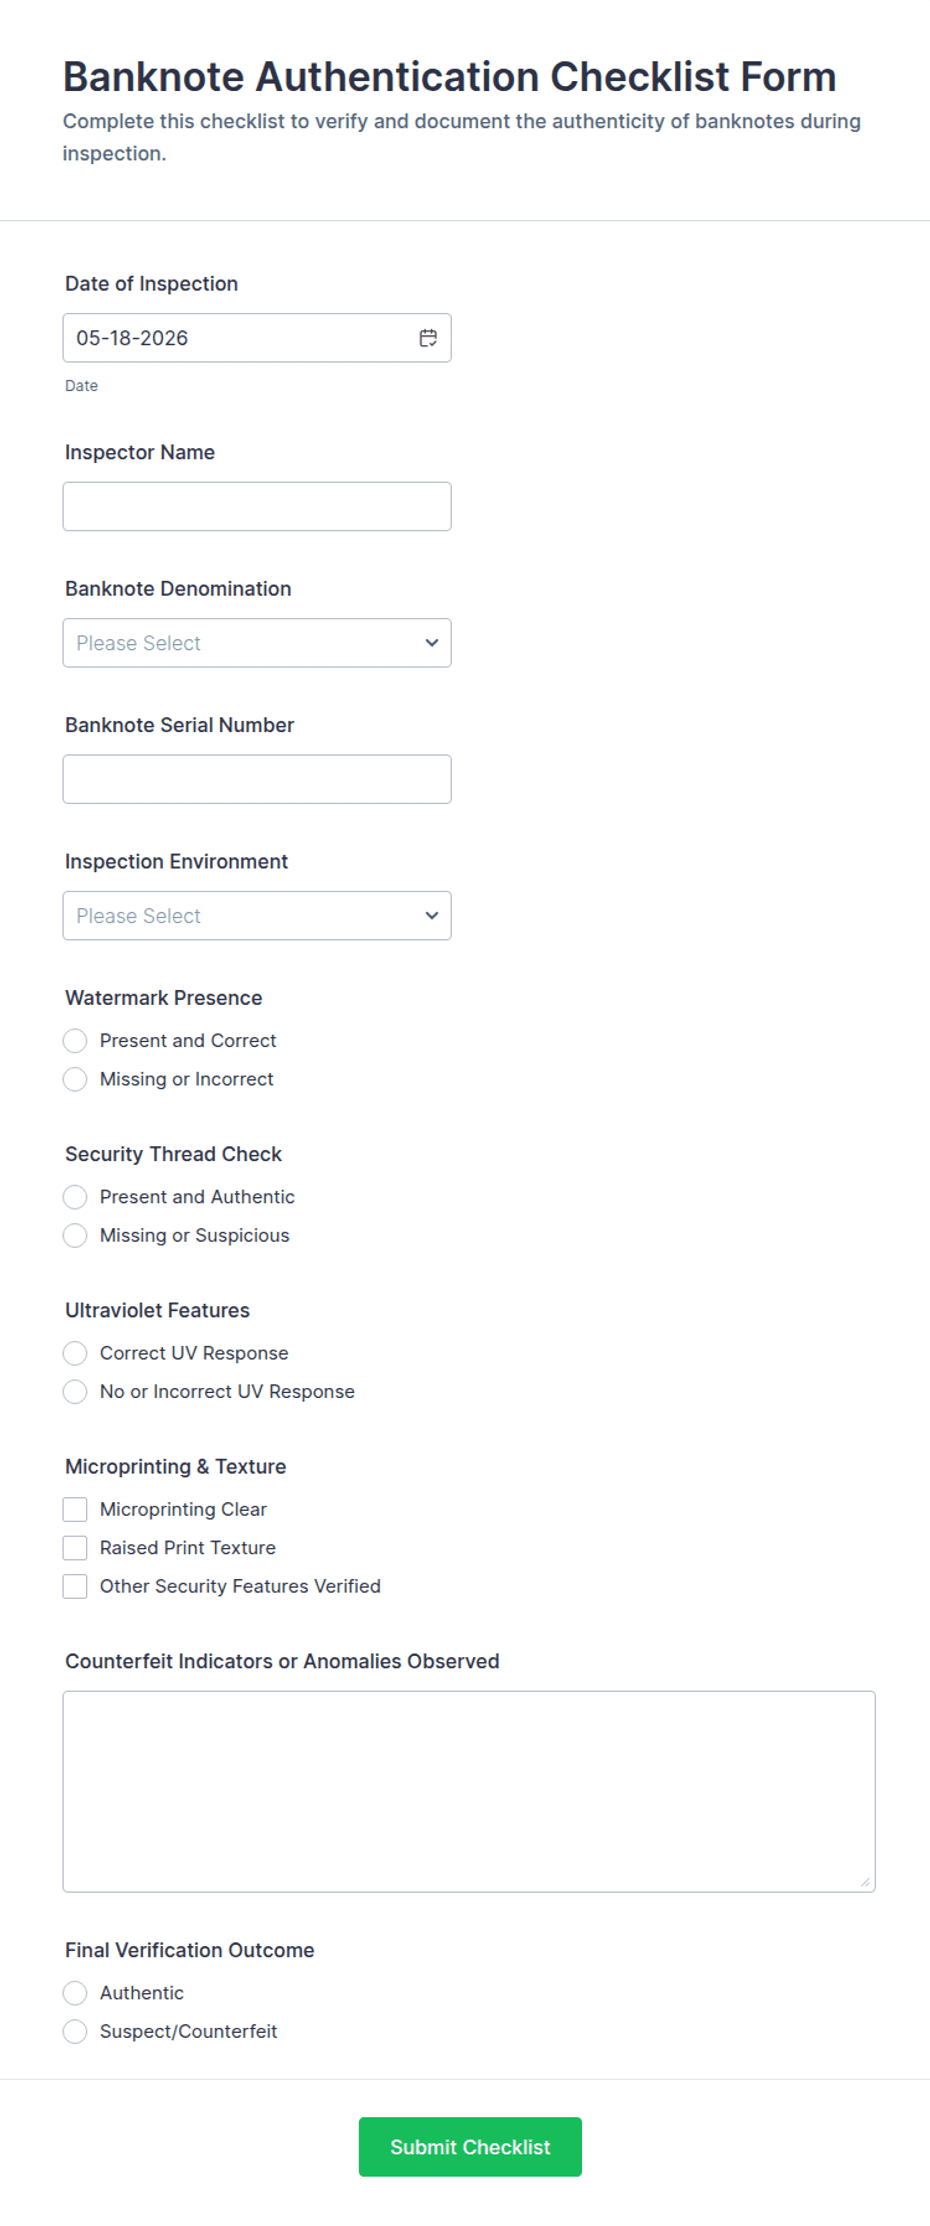This screenshot has width=930, height=2226.
Task: Select Correct UV Response option
Action: [x=75, y=1353]
